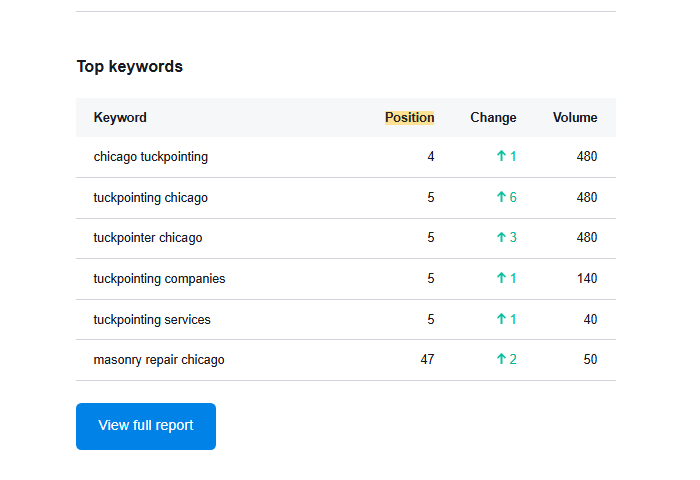Click the Keyword column header
Viewport: 700px width, 480px height.
point(120,117)
